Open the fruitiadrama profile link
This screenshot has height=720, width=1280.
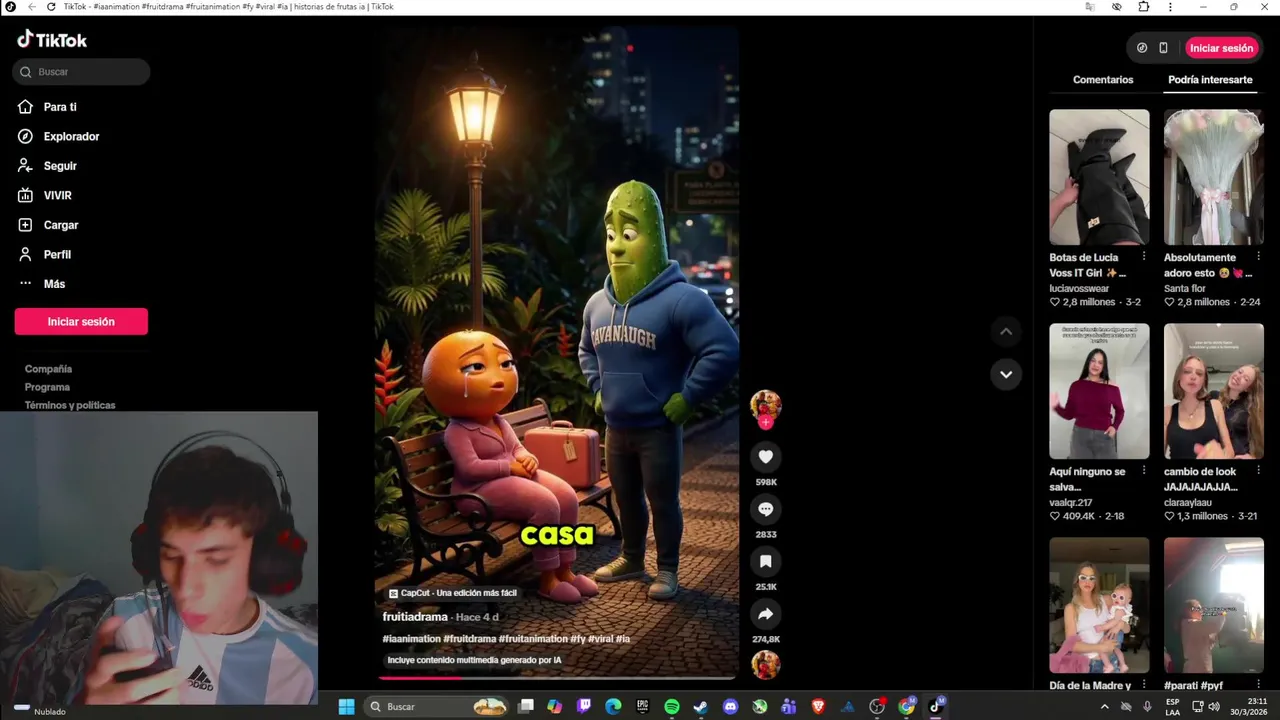pos(415,617)
